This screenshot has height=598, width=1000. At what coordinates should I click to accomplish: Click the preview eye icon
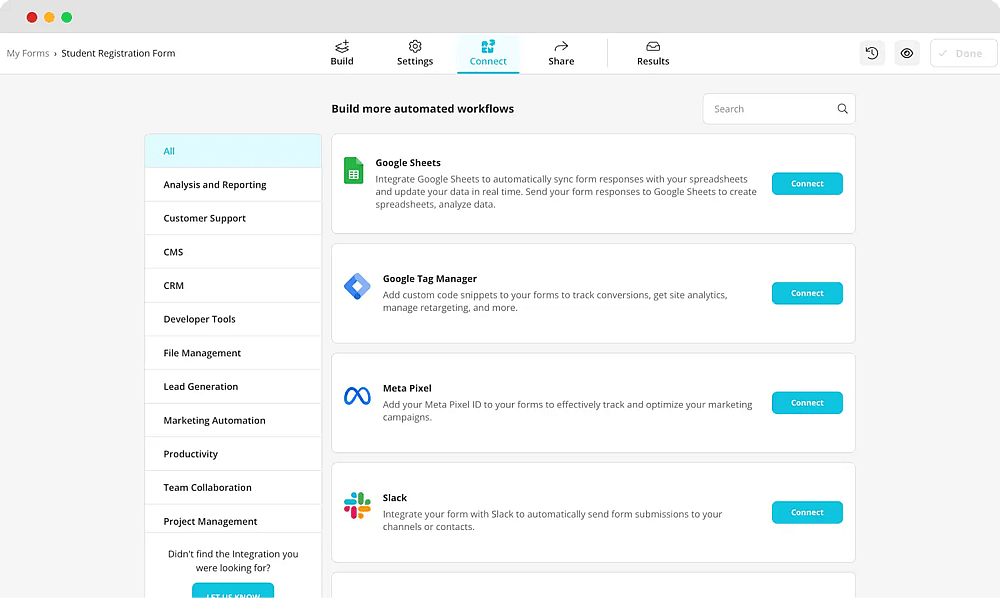(906, 54)
